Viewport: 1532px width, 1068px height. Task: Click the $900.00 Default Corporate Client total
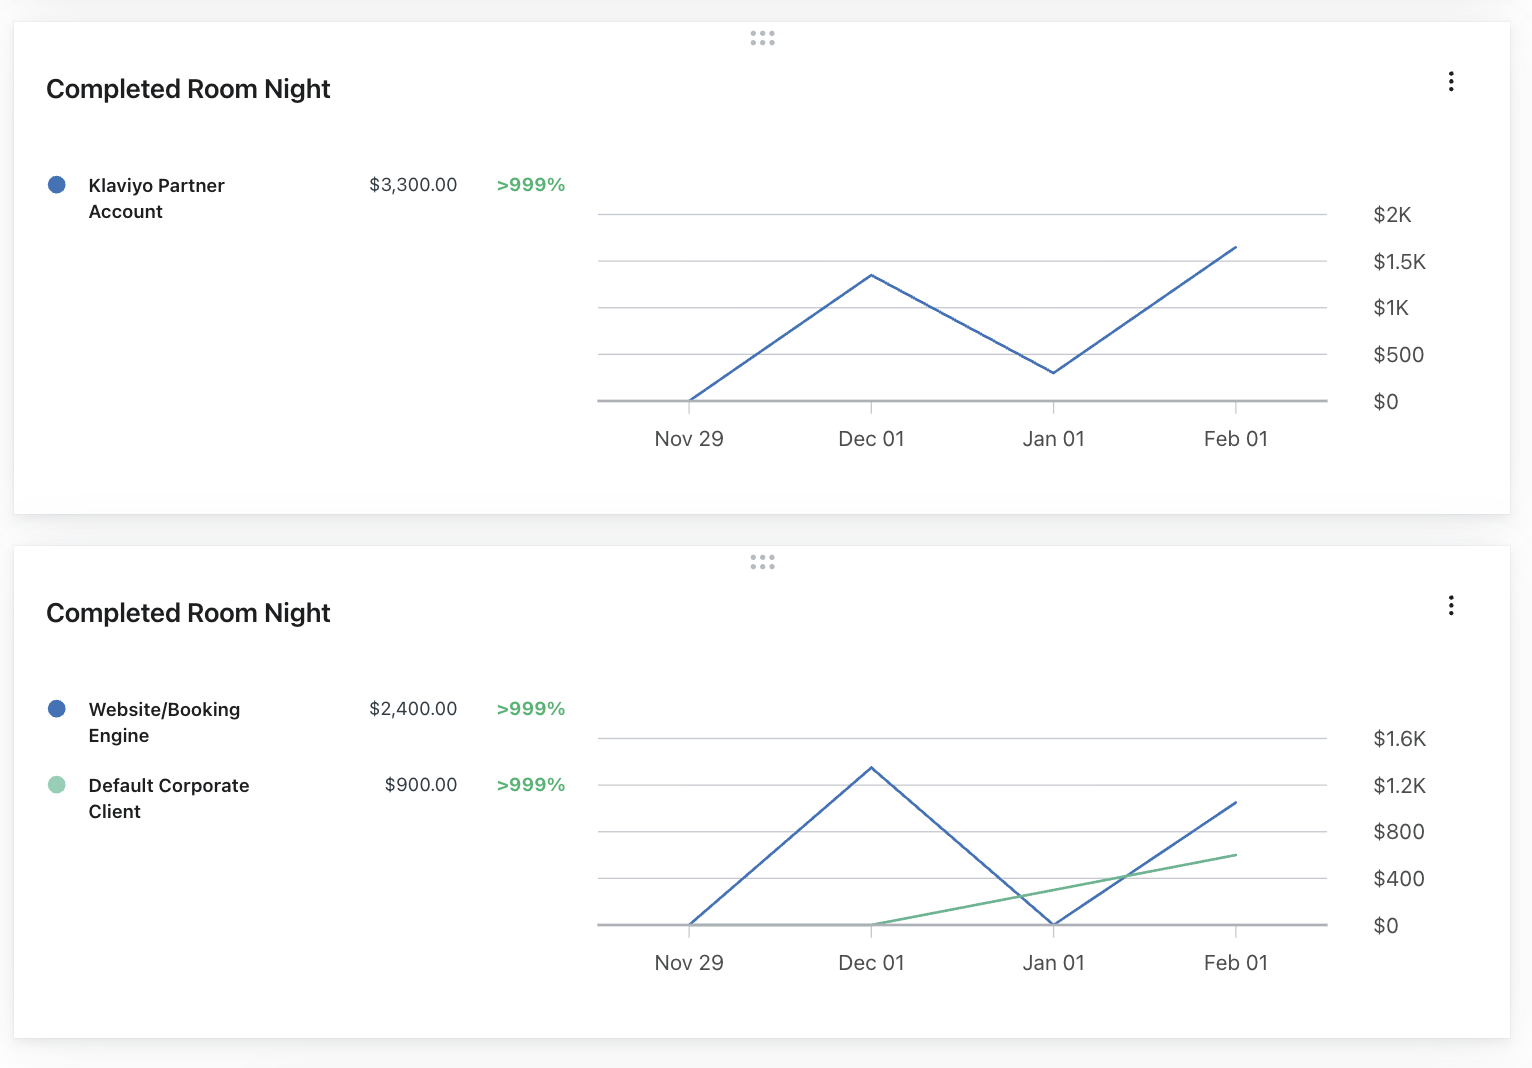click(420, 785)
